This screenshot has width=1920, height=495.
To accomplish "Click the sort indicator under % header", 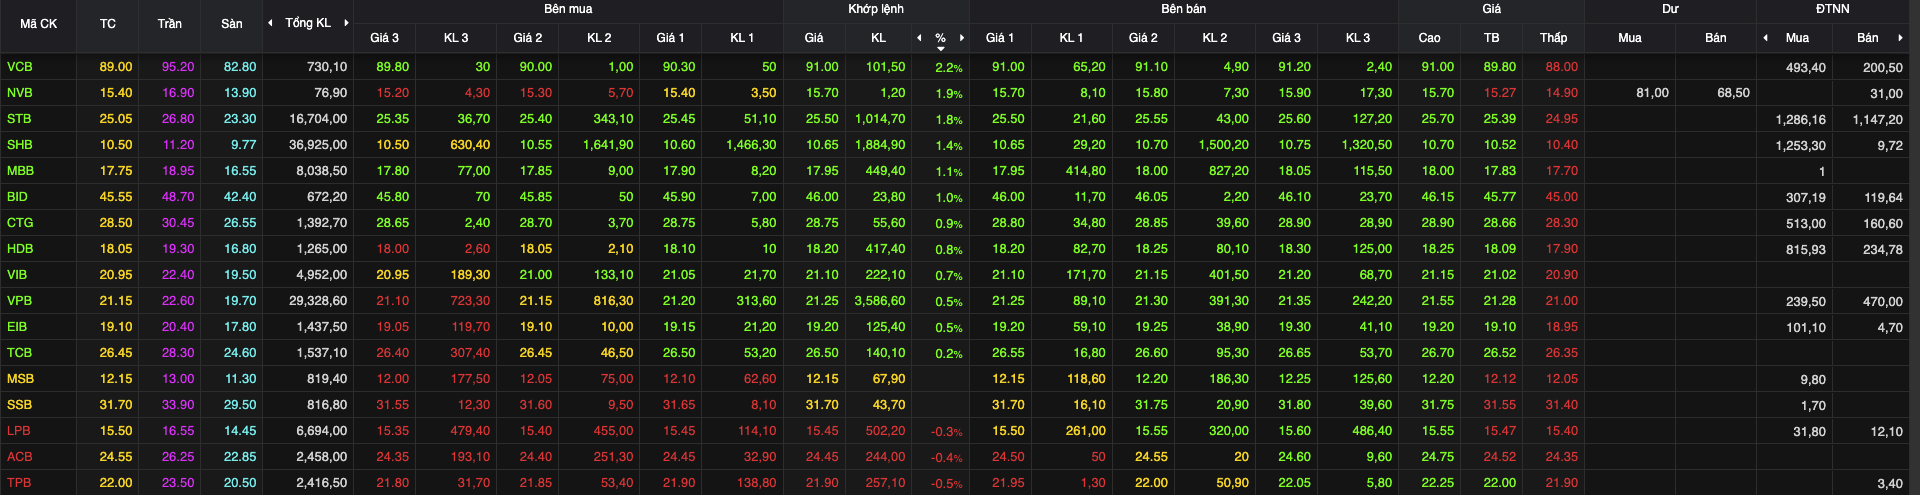I will point(940,49).
